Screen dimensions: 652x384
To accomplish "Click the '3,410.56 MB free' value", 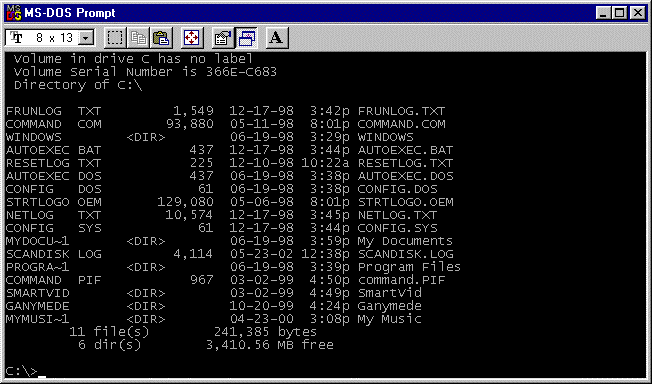I will point(269,345).
